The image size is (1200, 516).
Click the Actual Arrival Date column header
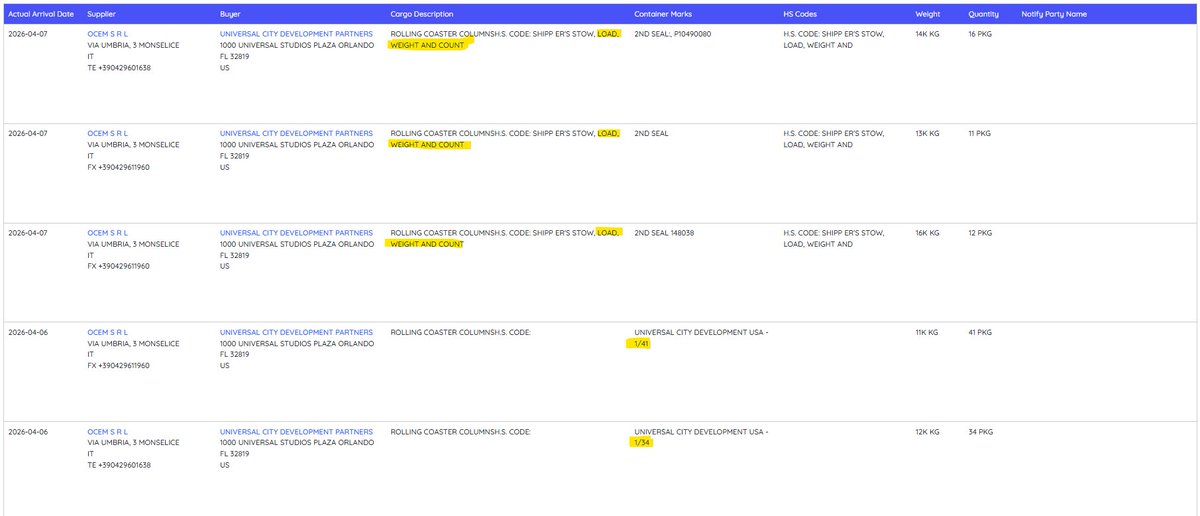[41, 14]
